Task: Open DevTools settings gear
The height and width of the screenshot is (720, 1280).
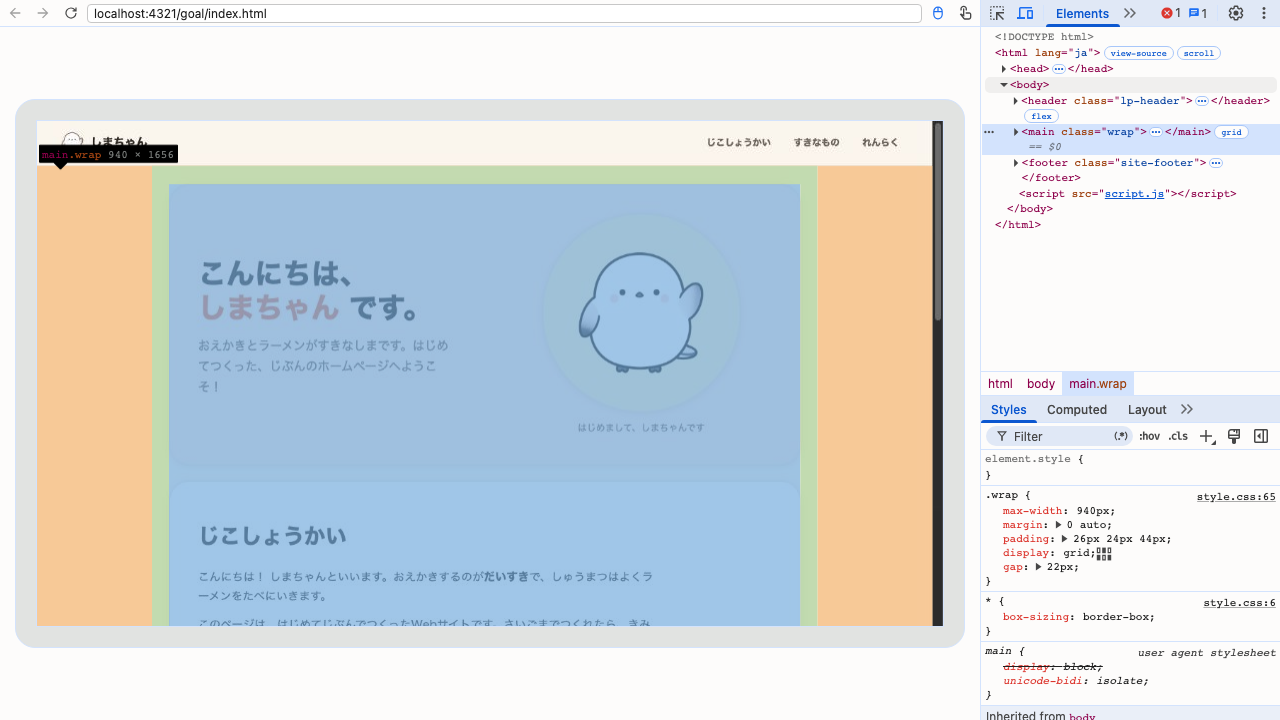Action: click(x=1236, y=13)
